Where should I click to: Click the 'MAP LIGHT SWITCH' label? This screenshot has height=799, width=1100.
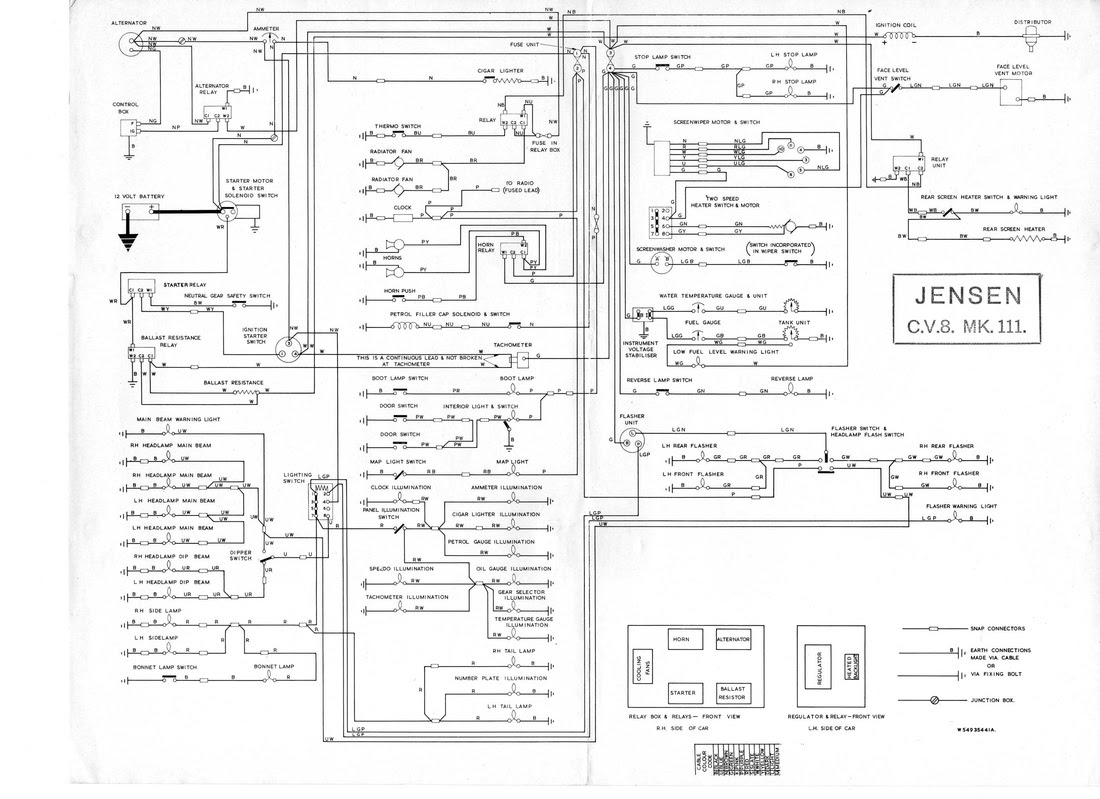tap(398, 462)
